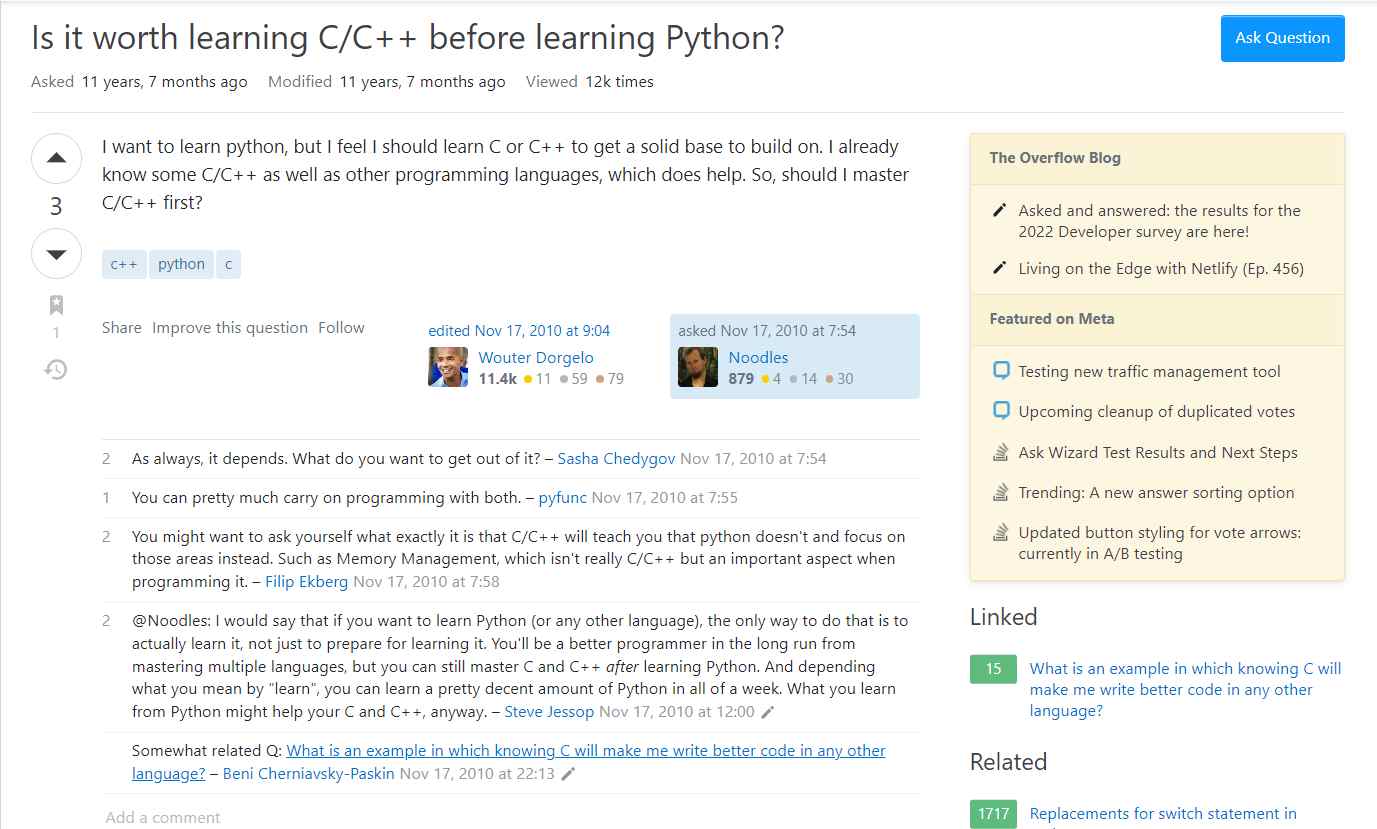
Task: Upvote the question
Action: (x=56, y=158)
